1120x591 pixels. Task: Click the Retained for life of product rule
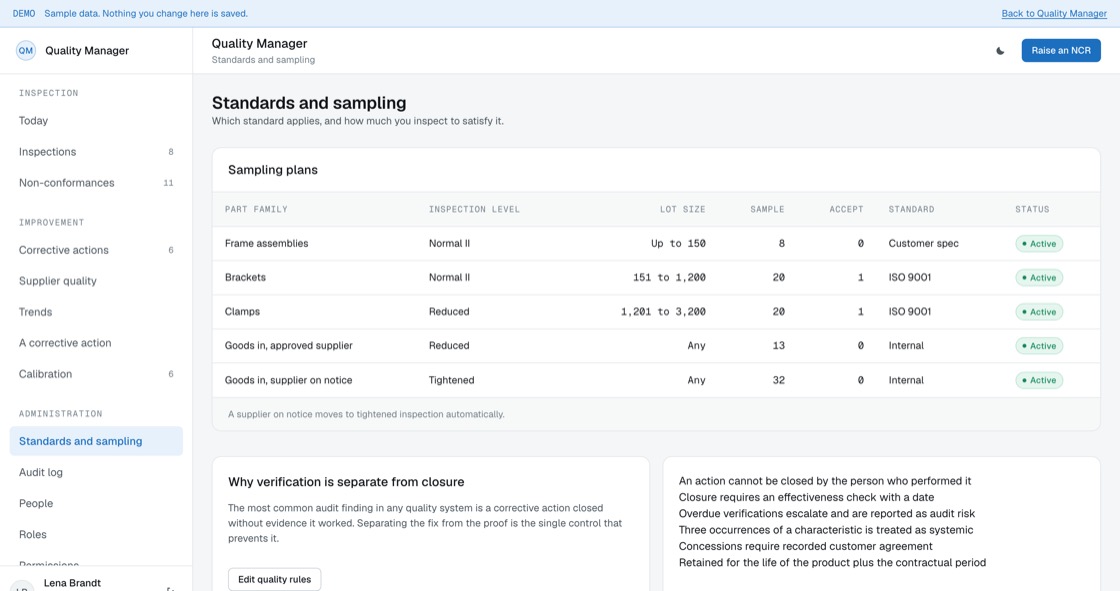832,563
